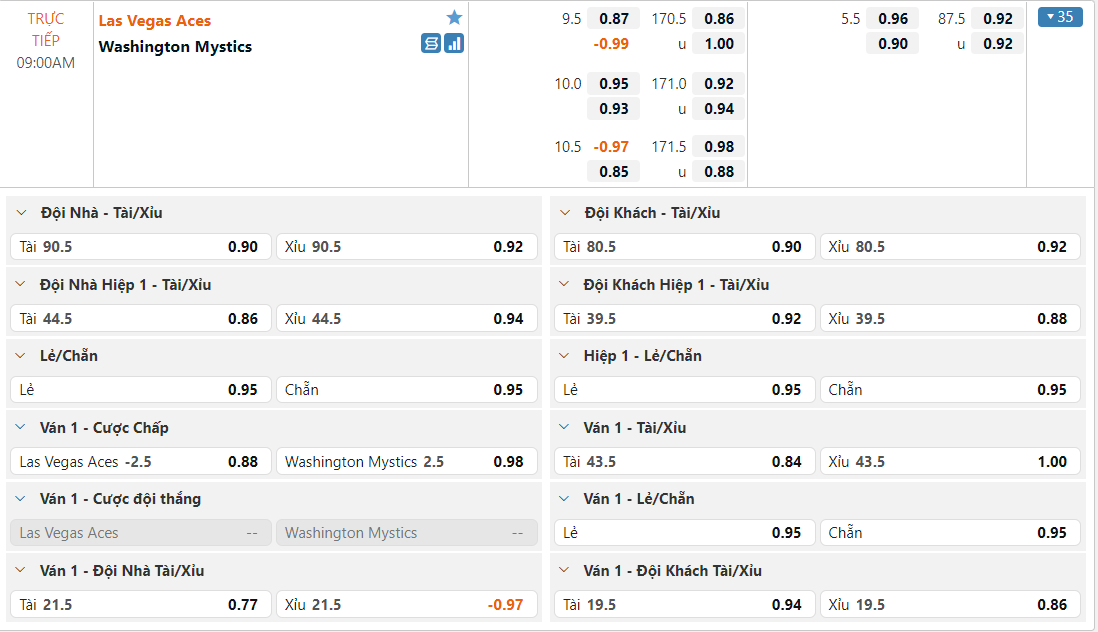This screenshot has height=632, width=1098.
Task: Open the bar chart statistics icon
Action: (454, 43)
